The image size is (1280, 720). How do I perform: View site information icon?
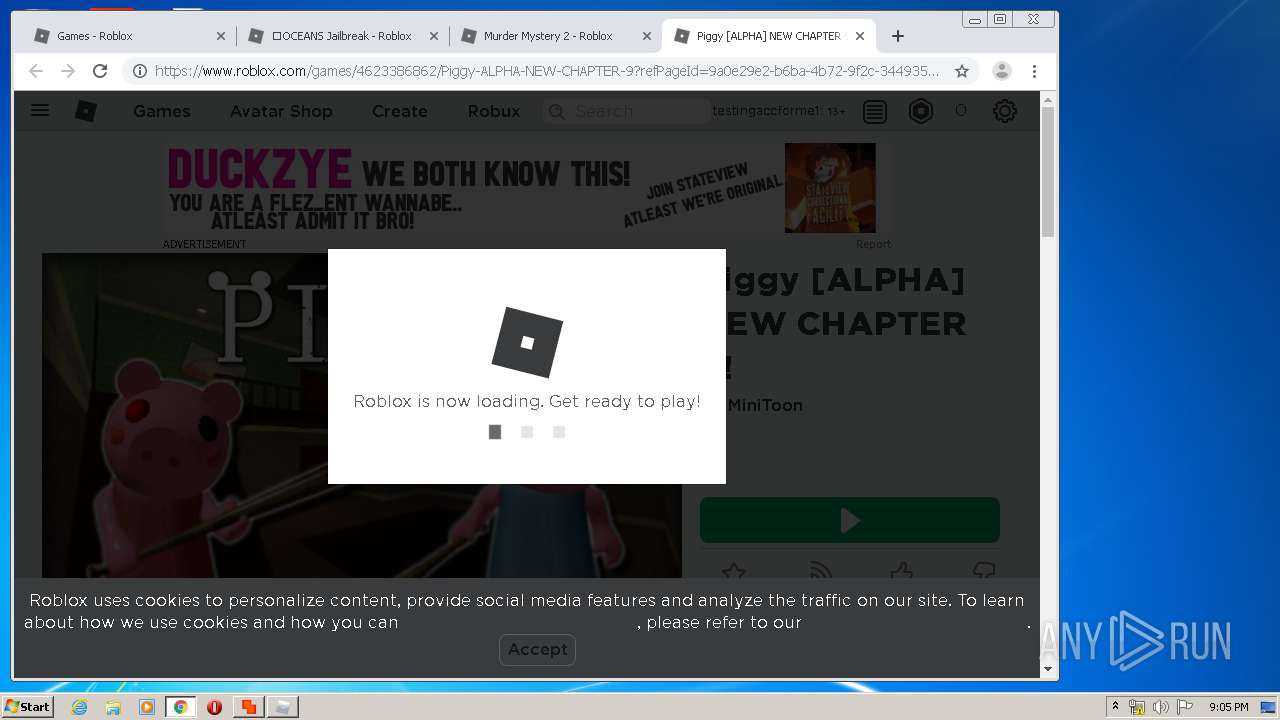point(140,71)
